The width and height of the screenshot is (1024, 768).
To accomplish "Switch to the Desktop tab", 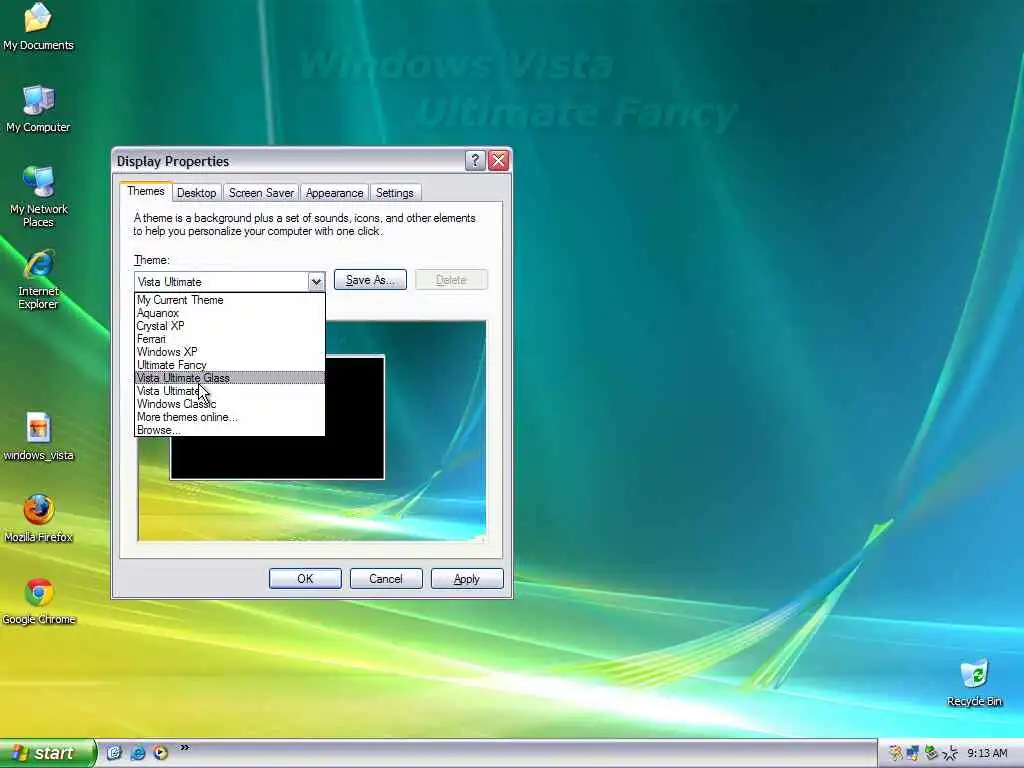I will [x=196, y=193].
